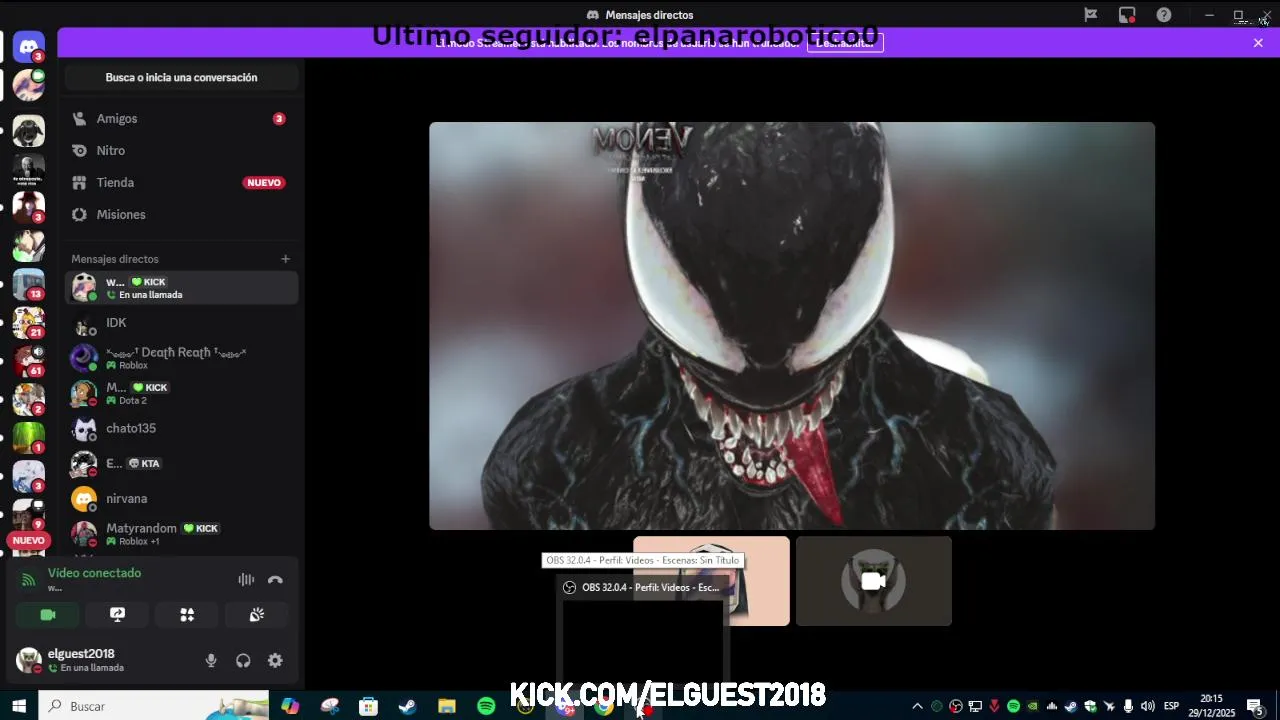The width and height of the screenshot is (1280, 720).
Task: Open Discord home direct messages icon
Action: click(x=29, y=46)
